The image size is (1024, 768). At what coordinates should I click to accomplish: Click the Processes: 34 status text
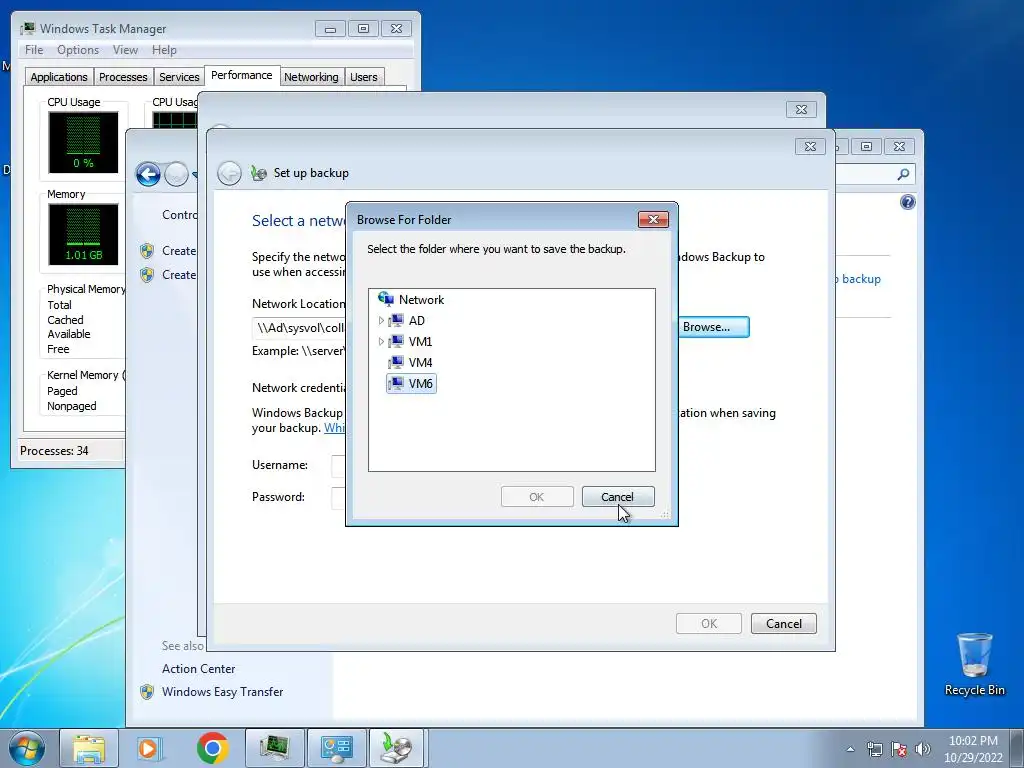pyautogui.click(x=54, y=451)
